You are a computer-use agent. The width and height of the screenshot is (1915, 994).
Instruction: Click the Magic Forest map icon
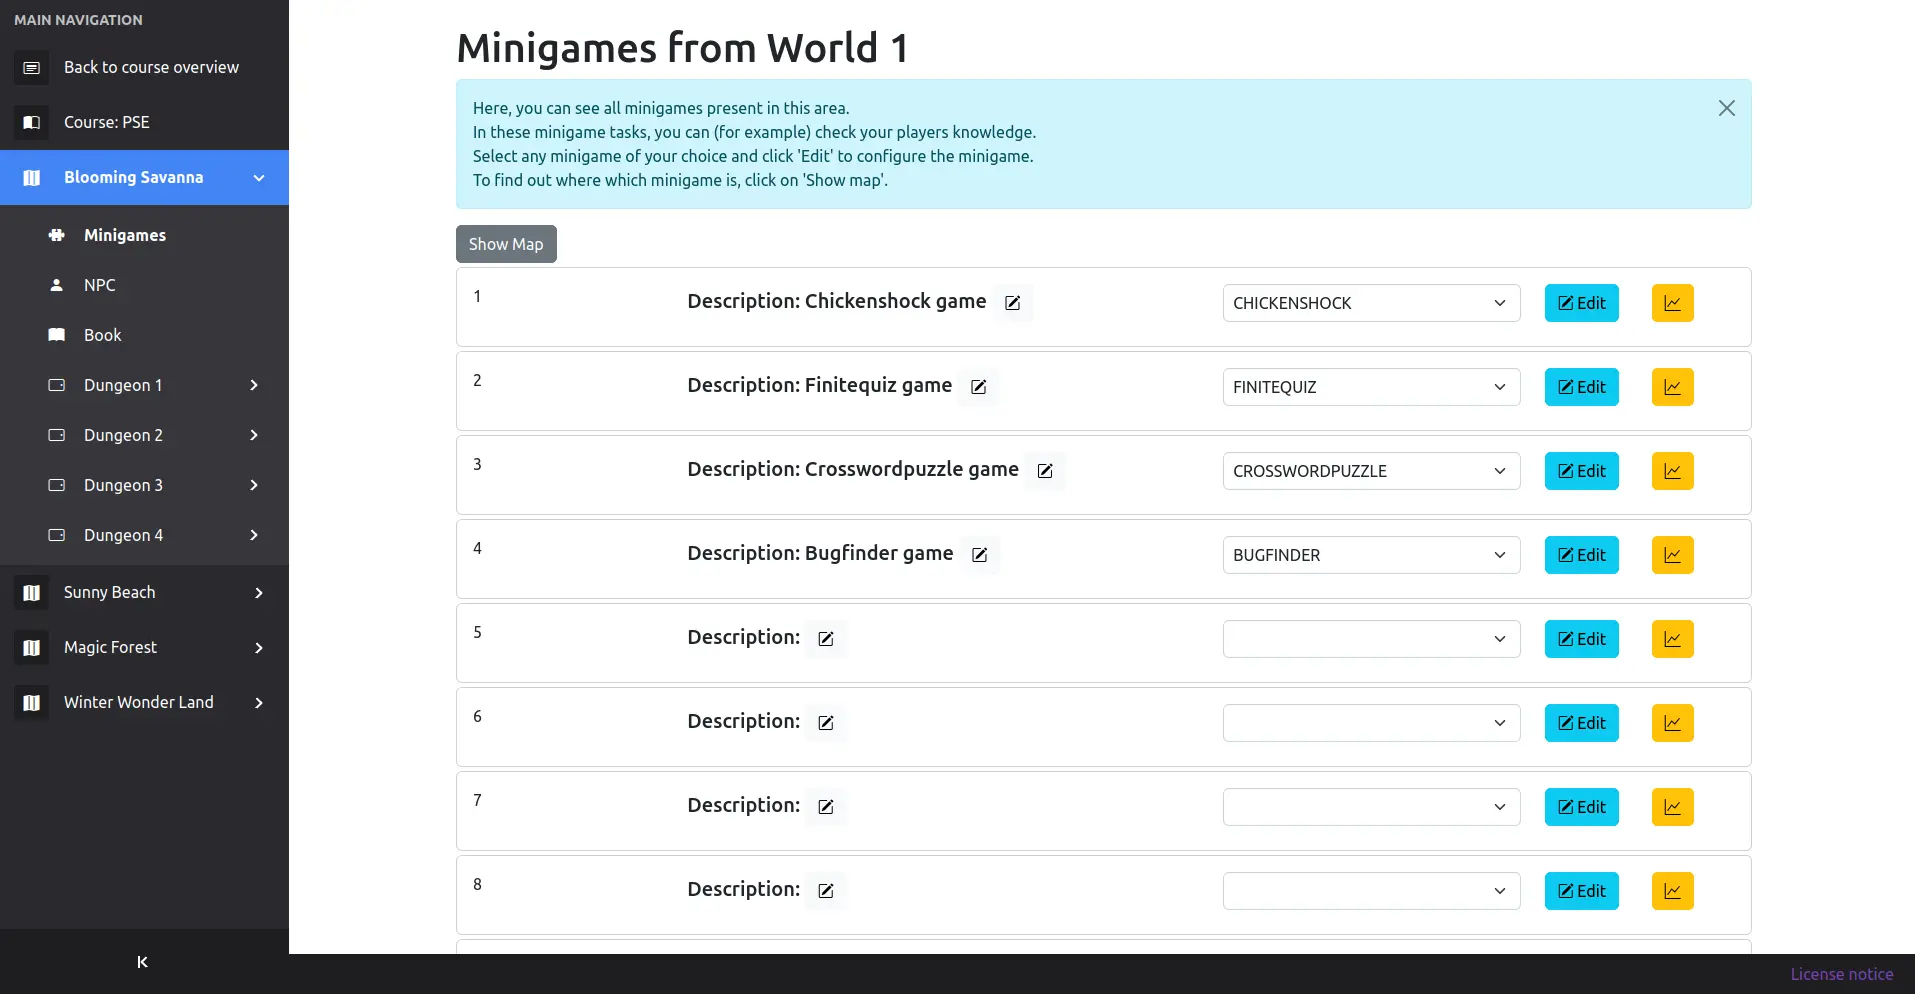click(31, 648)
